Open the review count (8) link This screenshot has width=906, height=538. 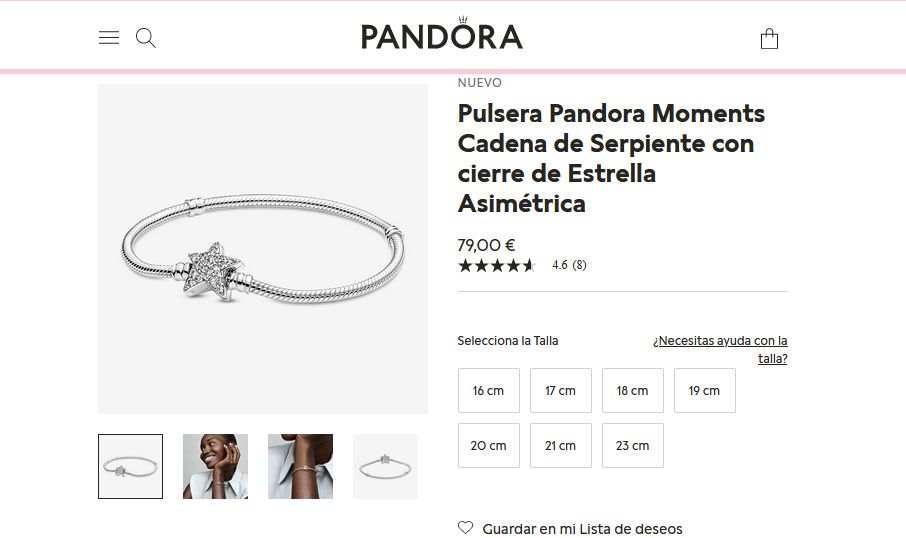pyautogui.click(x=580, y=265)
